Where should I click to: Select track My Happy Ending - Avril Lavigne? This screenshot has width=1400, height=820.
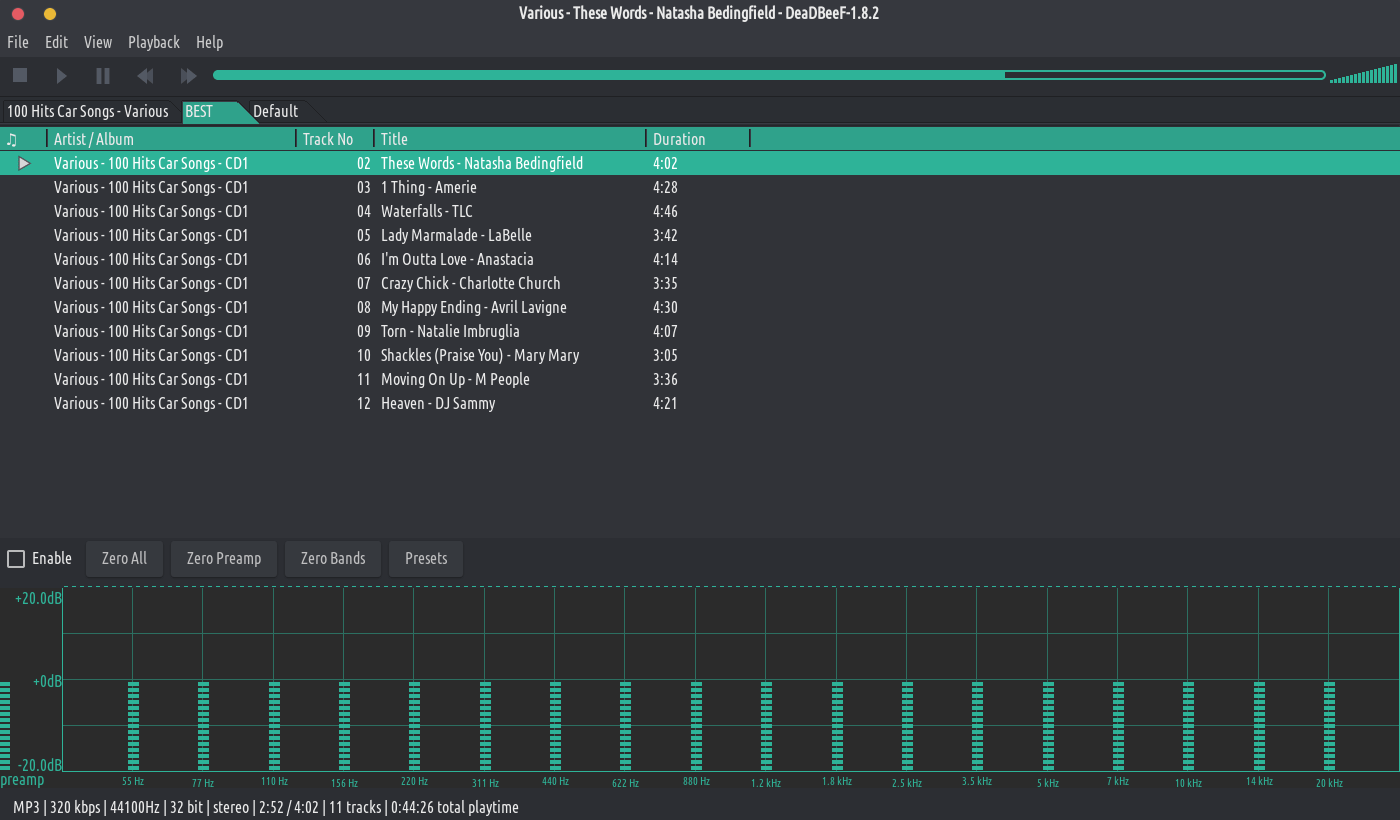point(700,307)
